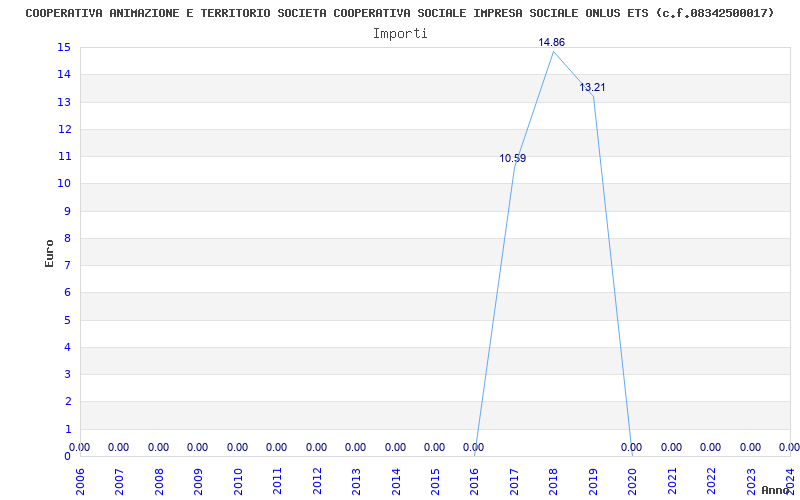Click the 'Euro' y-axis label
This screenshot has width=800, height=500.
pos(49,253)
